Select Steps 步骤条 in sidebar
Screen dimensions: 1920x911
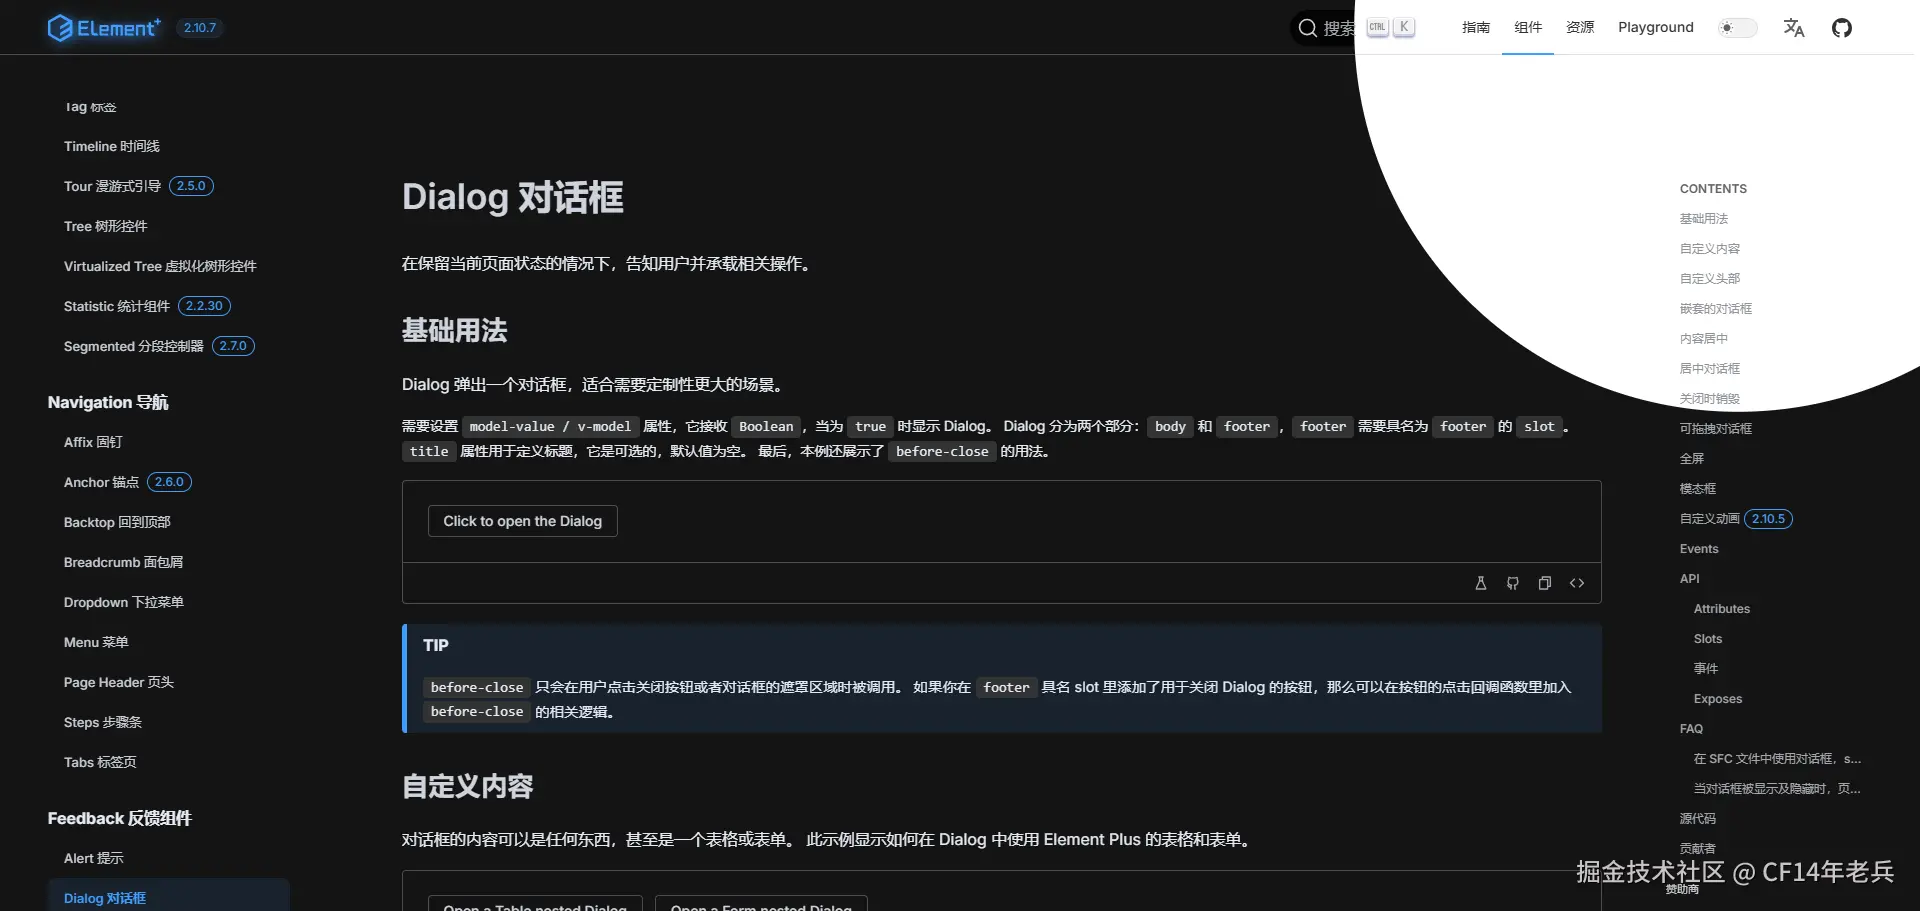pos(103,722)
